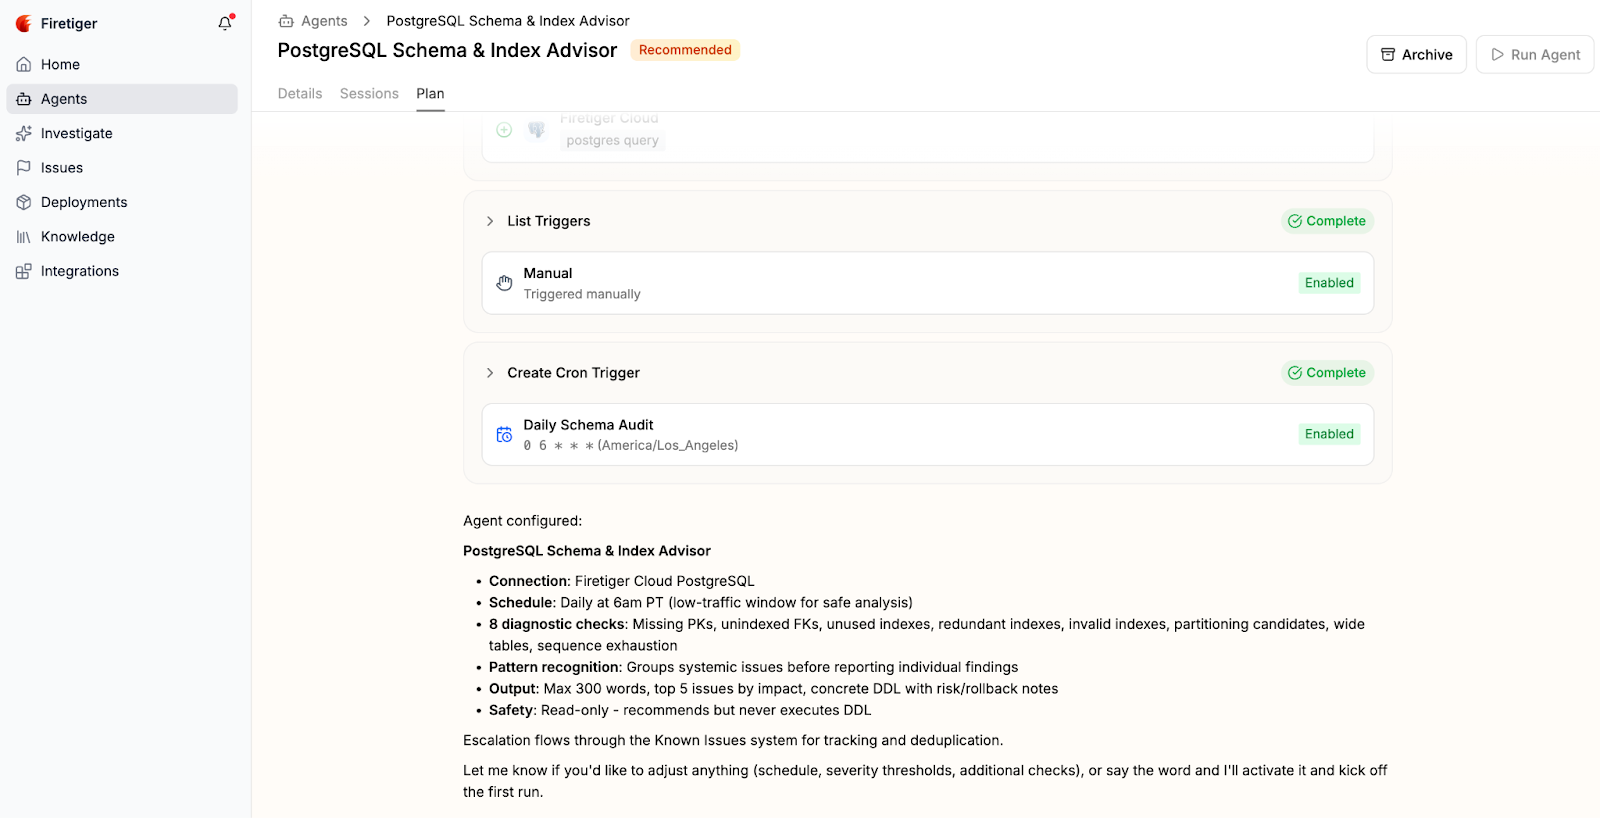Switch to the Details tab

click(300, 94)
